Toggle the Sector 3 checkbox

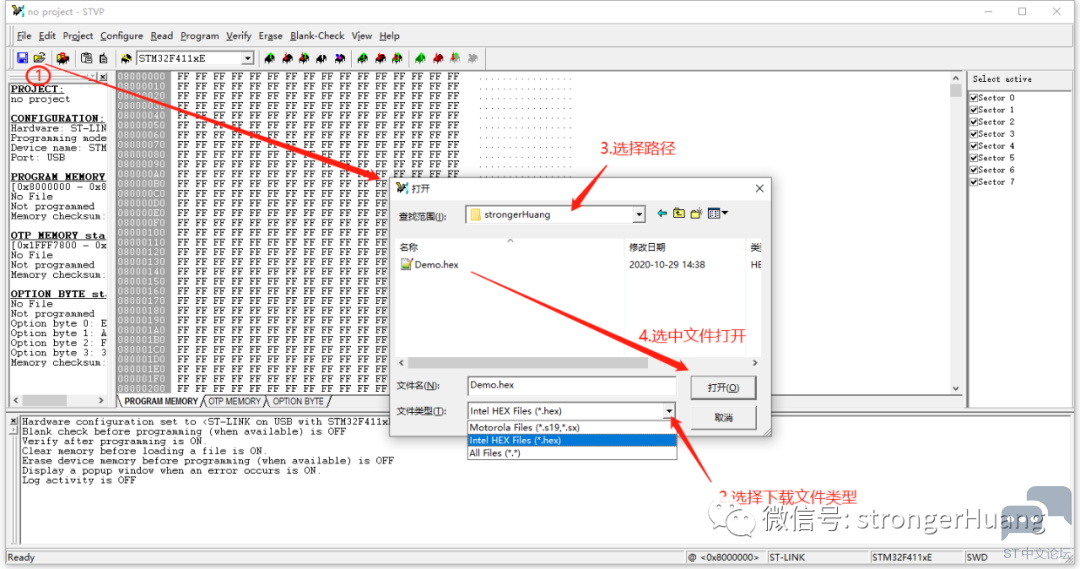pyautogui.click(x=974, y=134)
